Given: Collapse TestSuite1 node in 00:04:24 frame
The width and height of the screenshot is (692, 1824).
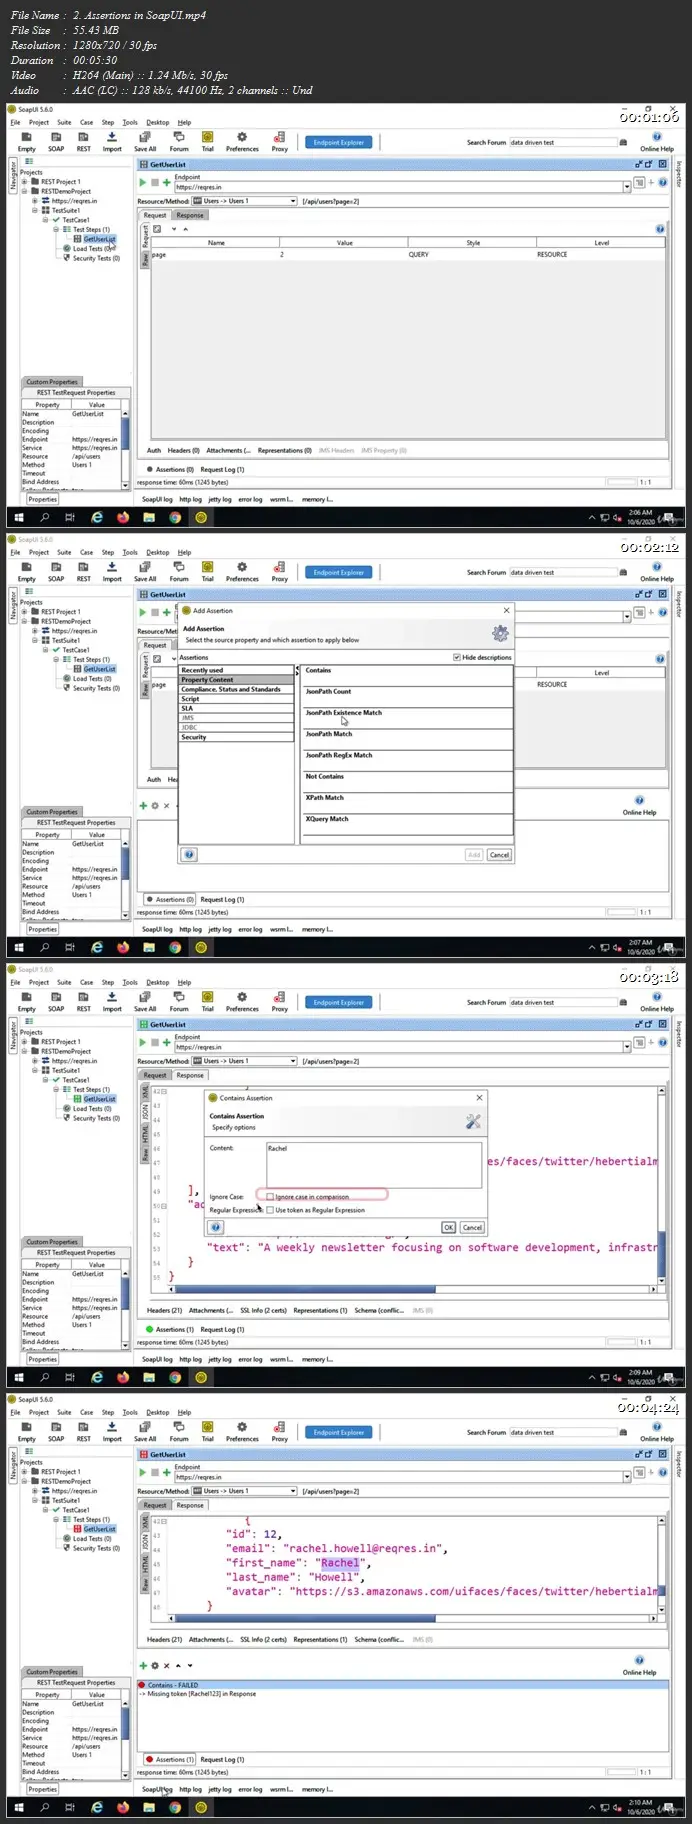Looking at the screenshot, I should (35, 1500).
